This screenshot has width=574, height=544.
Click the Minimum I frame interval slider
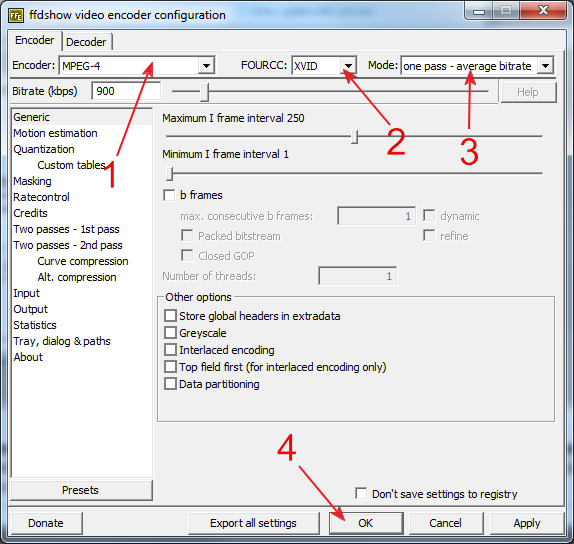pyautogui.click(x=354, y=174)
